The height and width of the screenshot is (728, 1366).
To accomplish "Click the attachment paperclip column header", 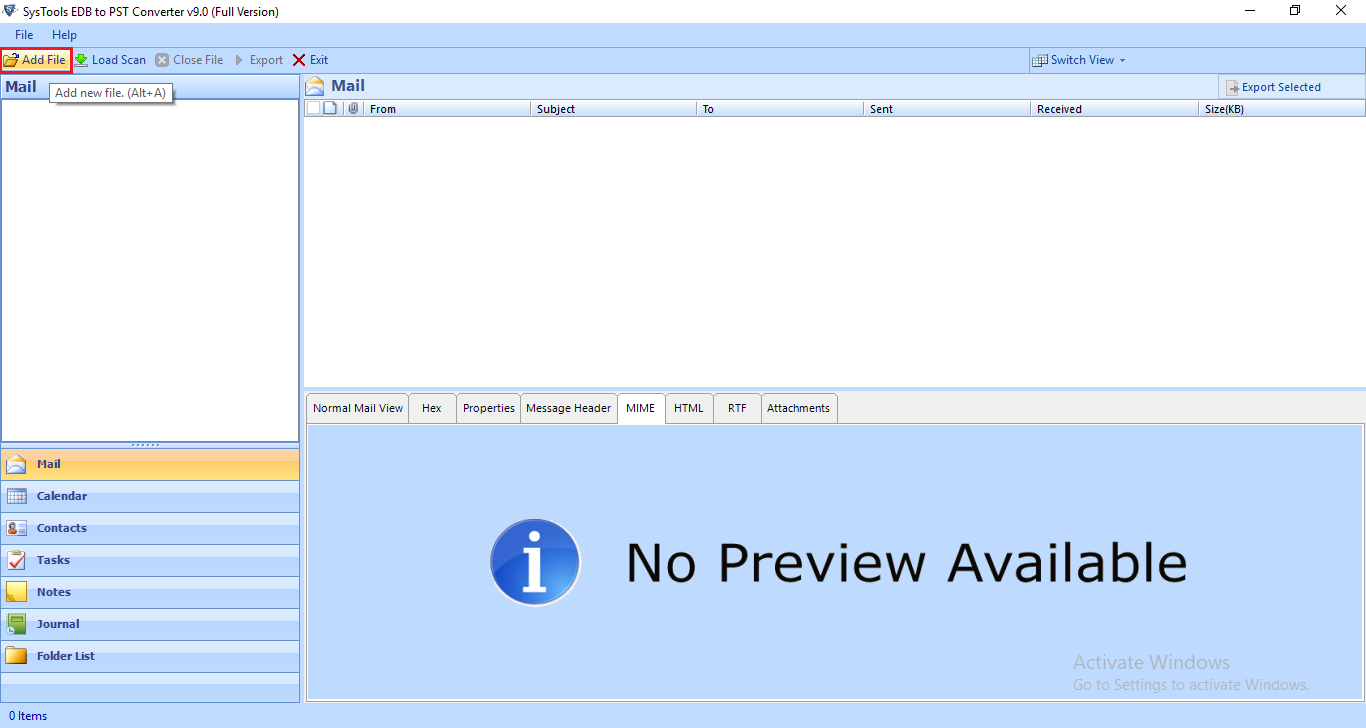I will pos(353,108).
